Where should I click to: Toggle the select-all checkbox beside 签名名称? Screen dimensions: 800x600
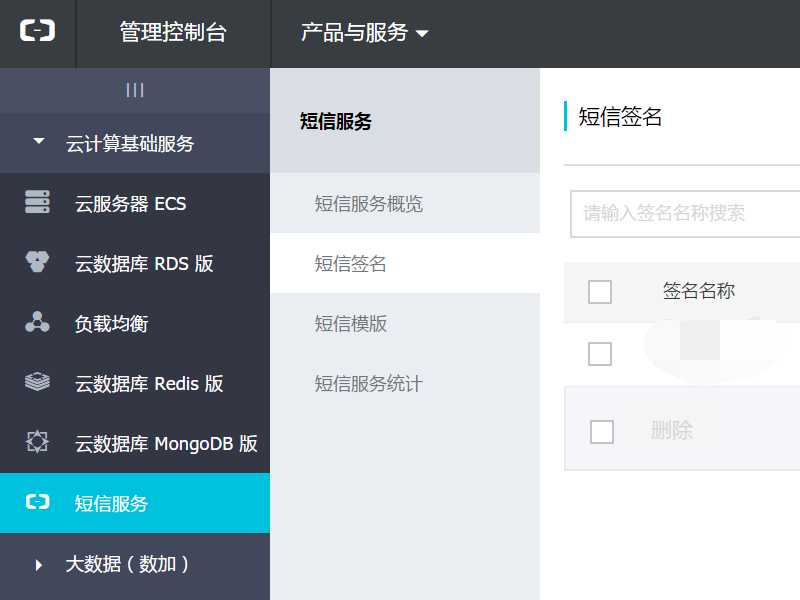coord(600,292)
